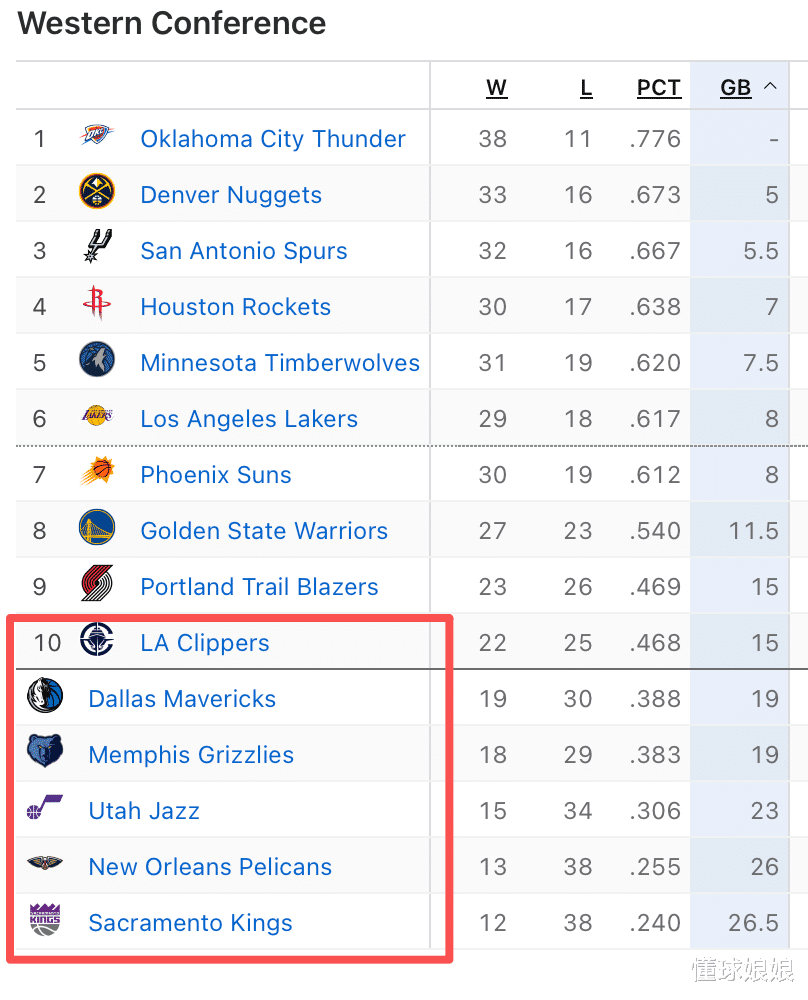
Task: Click the Denver Nuggets logo icon
Action: tap(97, 193)
